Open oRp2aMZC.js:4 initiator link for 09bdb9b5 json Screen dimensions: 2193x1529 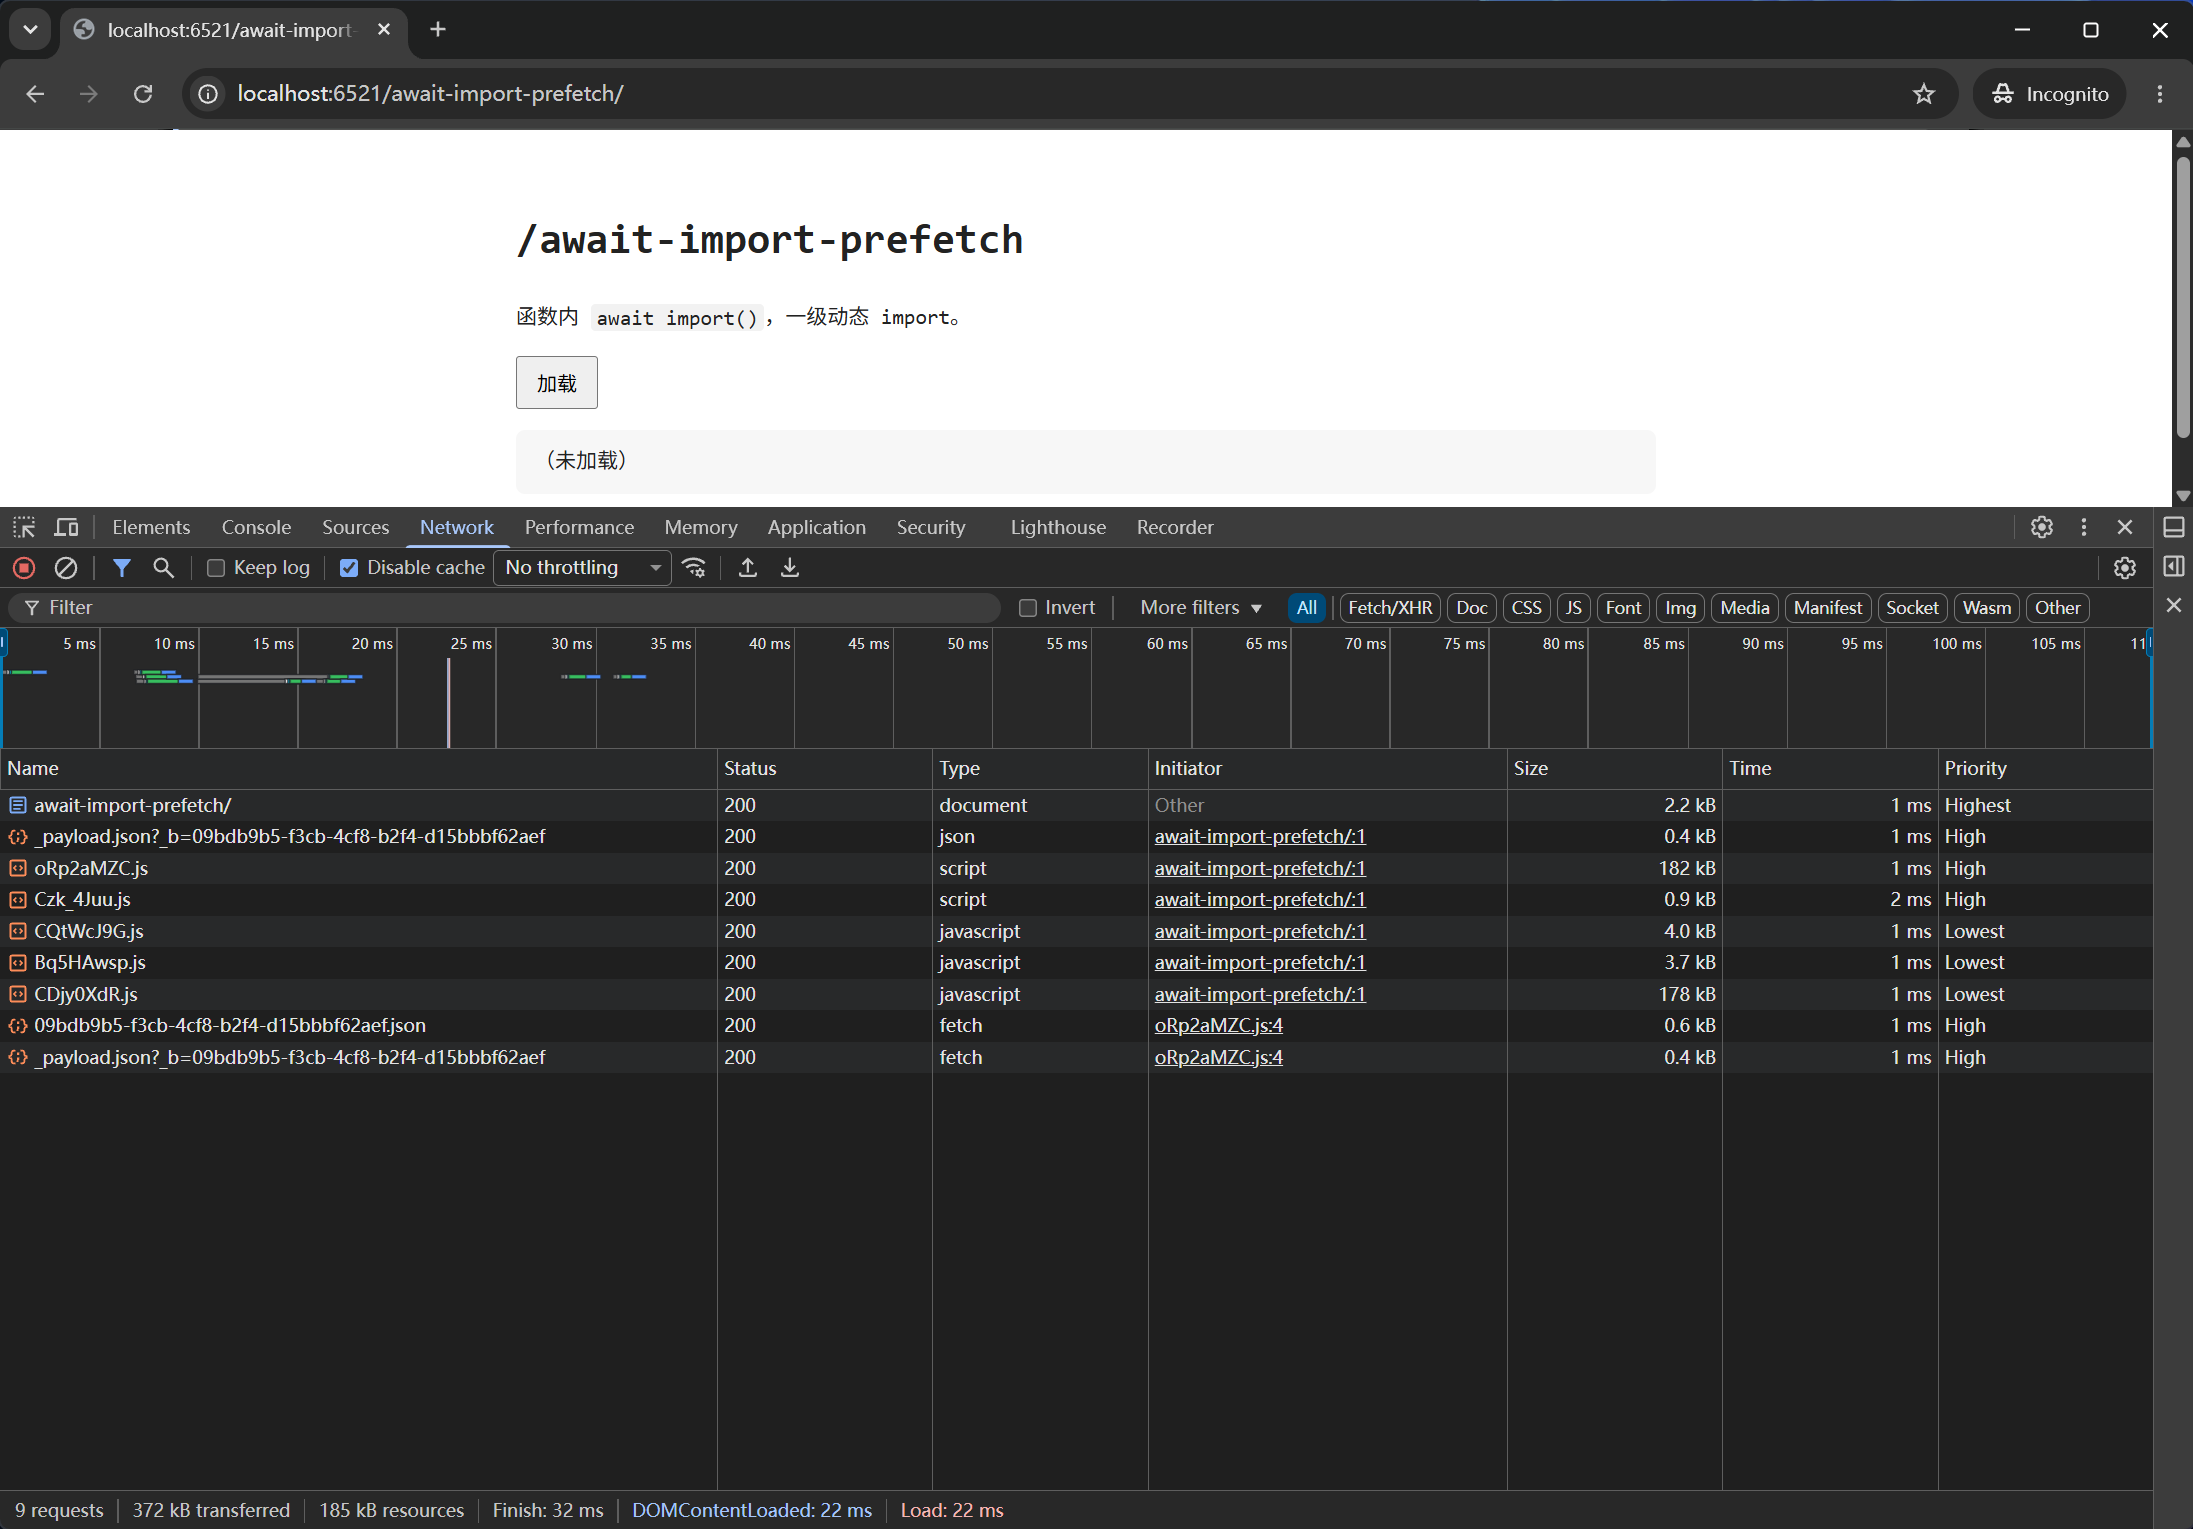click(1218, 1025)
